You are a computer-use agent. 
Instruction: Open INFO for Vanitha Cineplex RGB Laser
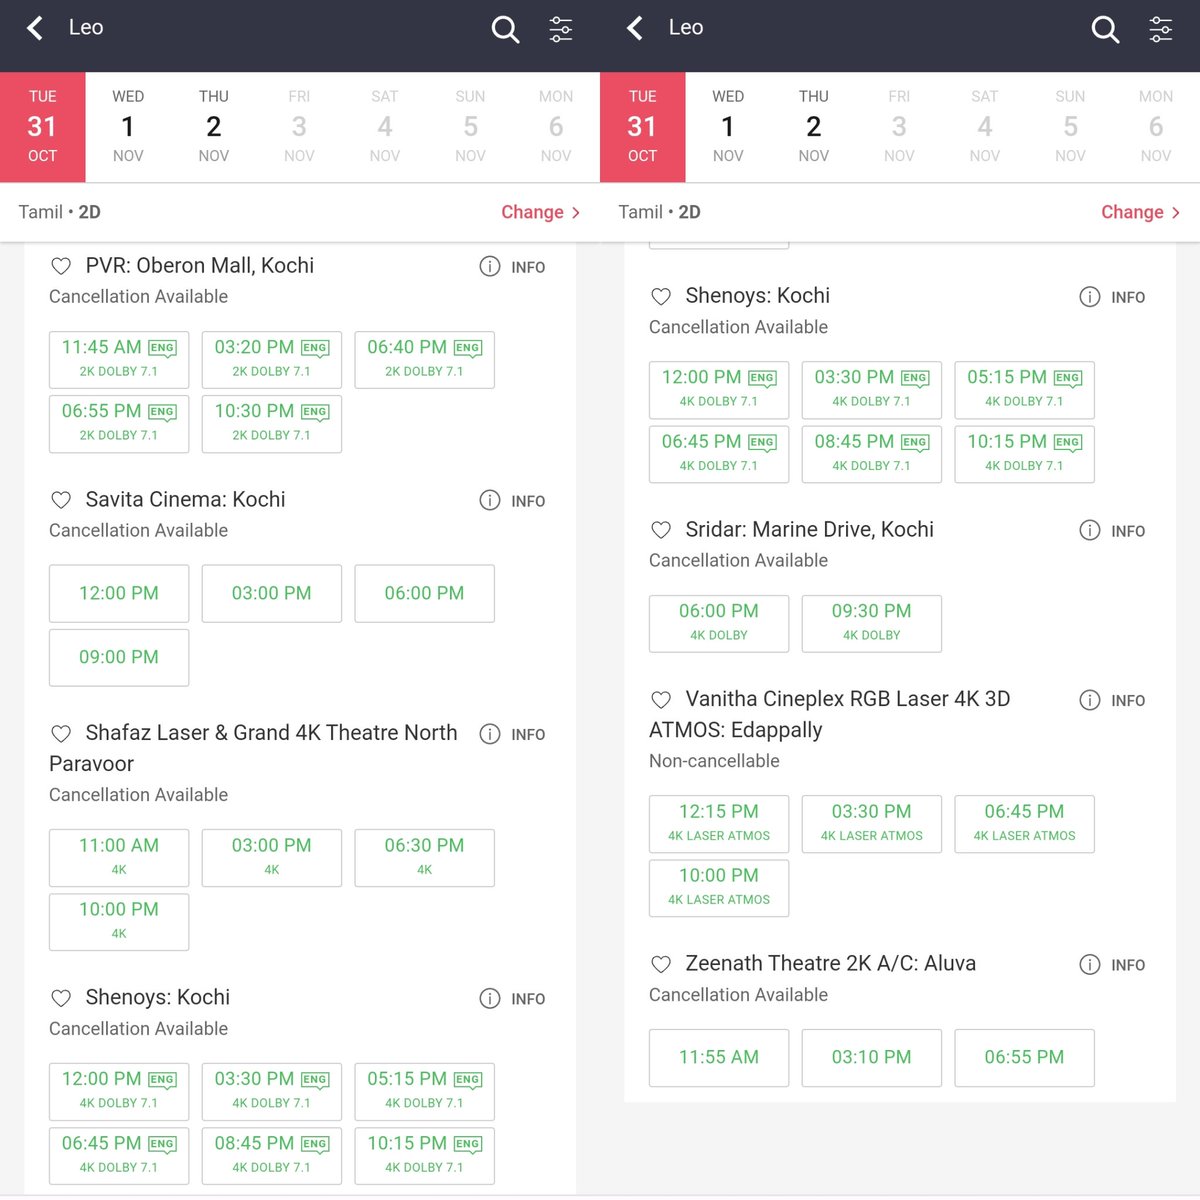point(1112,701)
